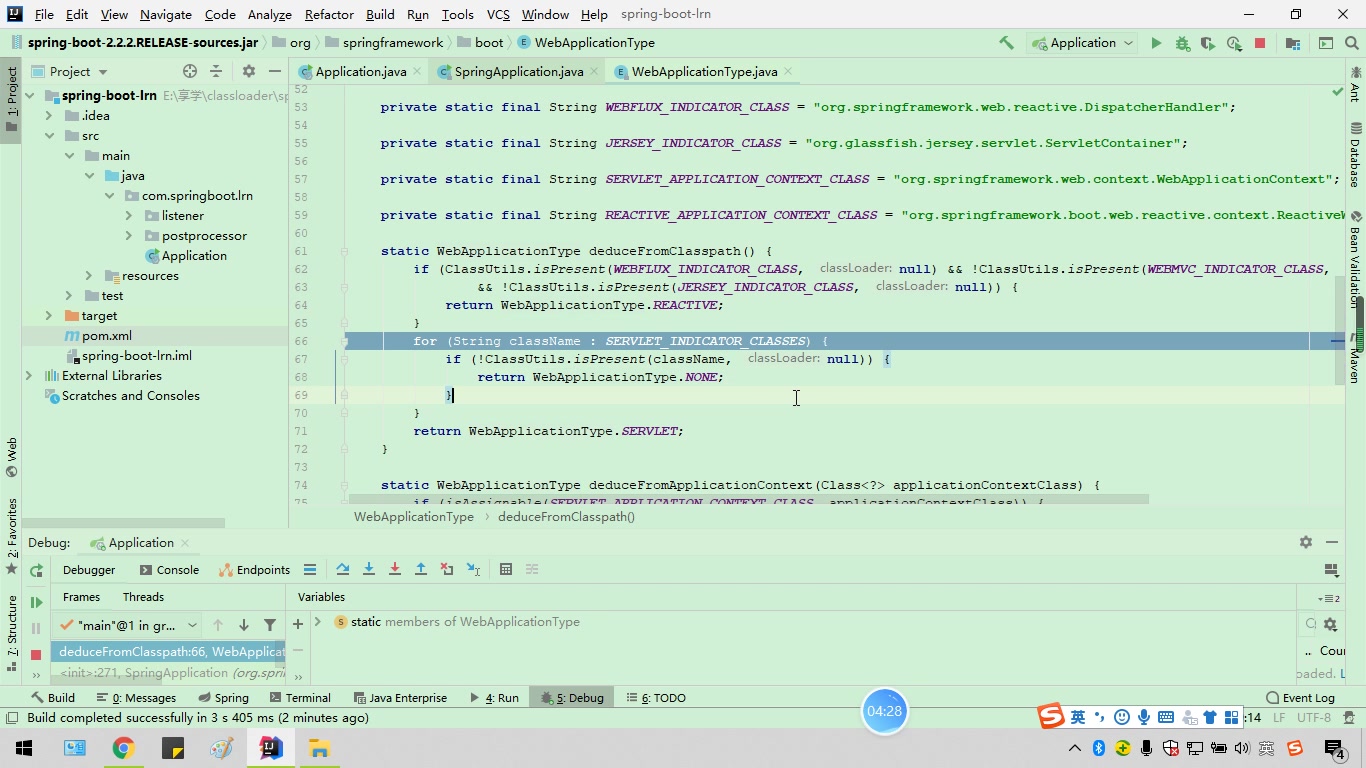Open the Event Log
1366x768 pixels.
click(1300, 698)
